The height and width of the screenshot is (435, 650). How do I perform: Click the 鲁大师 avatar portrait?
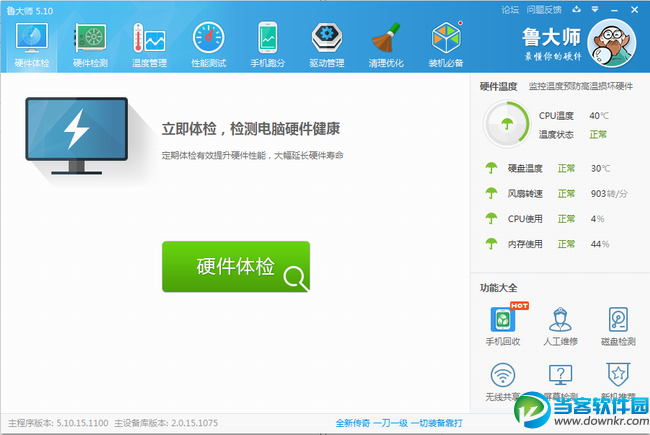tap(612, 43)
